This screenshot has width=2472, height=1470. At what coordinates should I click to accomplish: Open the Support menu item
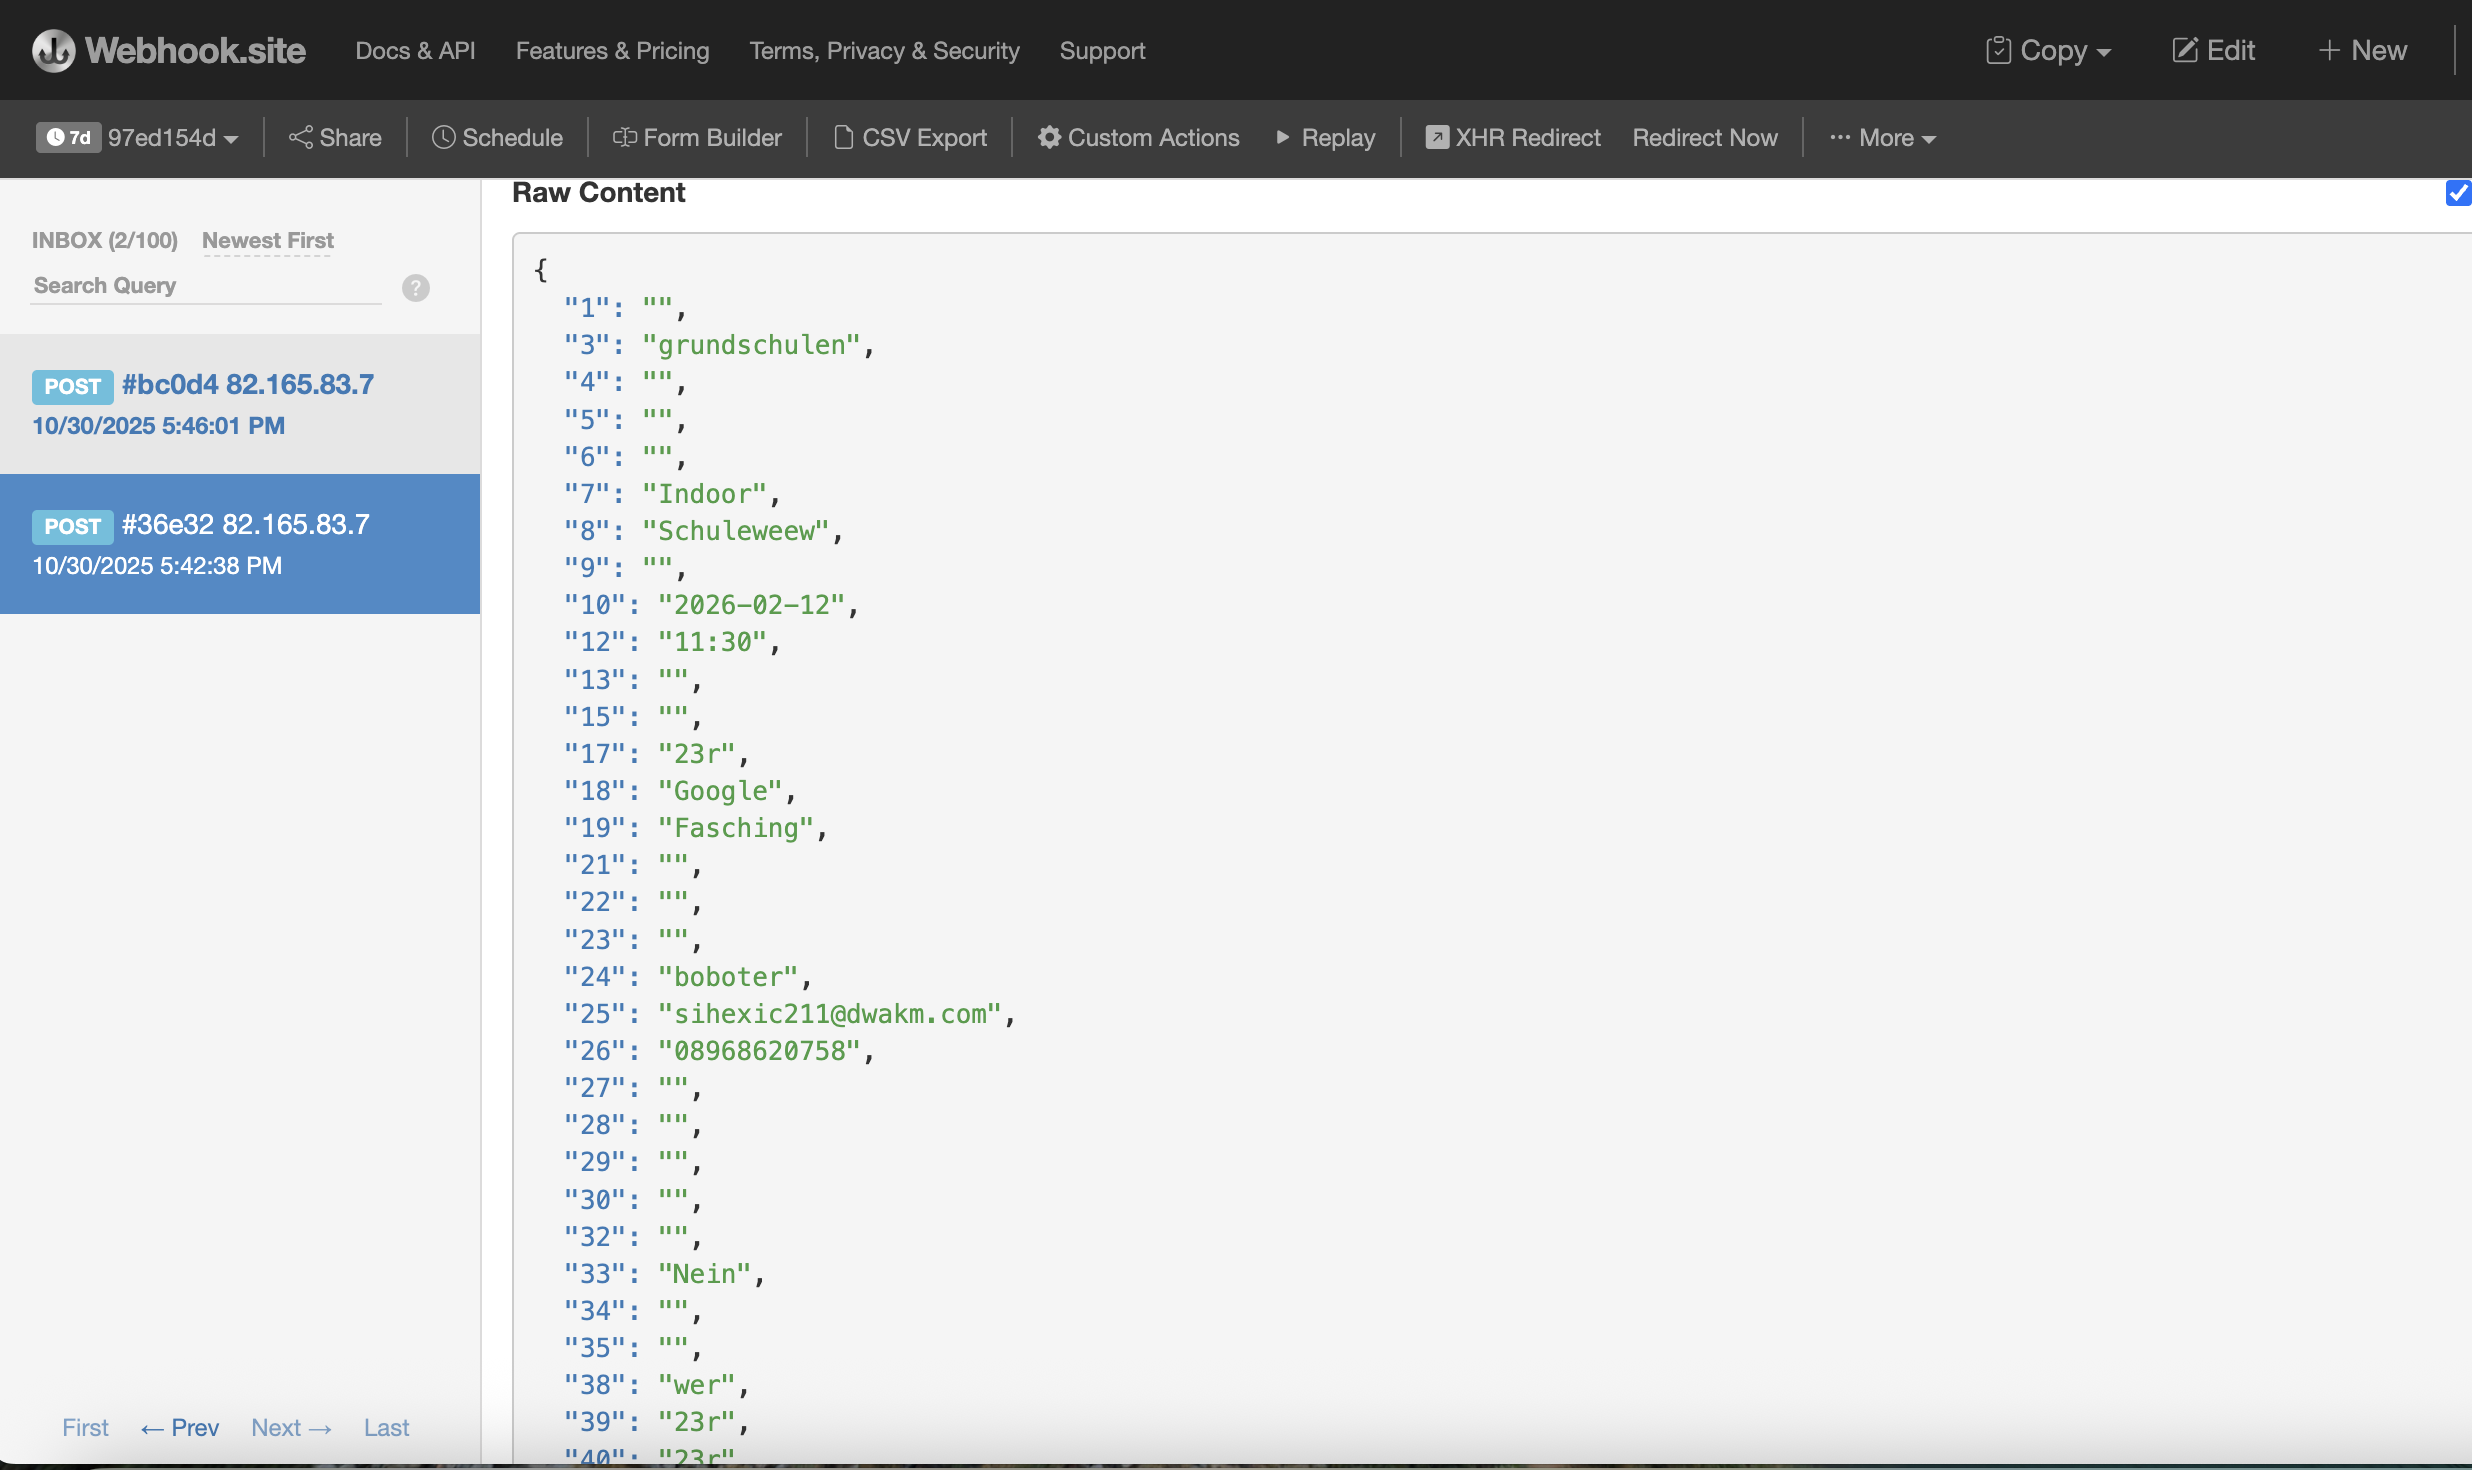coord(1101,50)
